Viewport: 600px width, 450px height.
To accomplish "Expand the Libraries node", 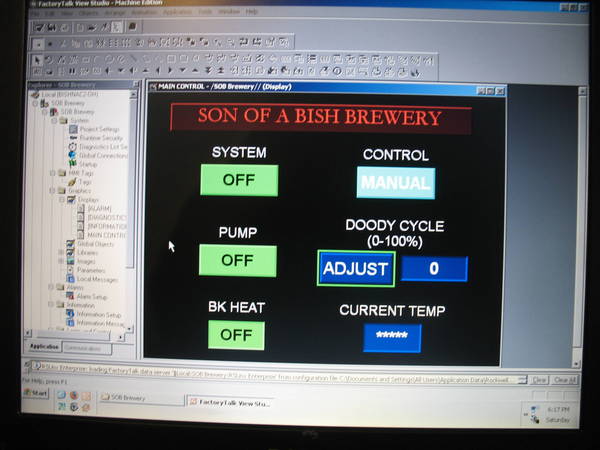I will pos(61,252).
